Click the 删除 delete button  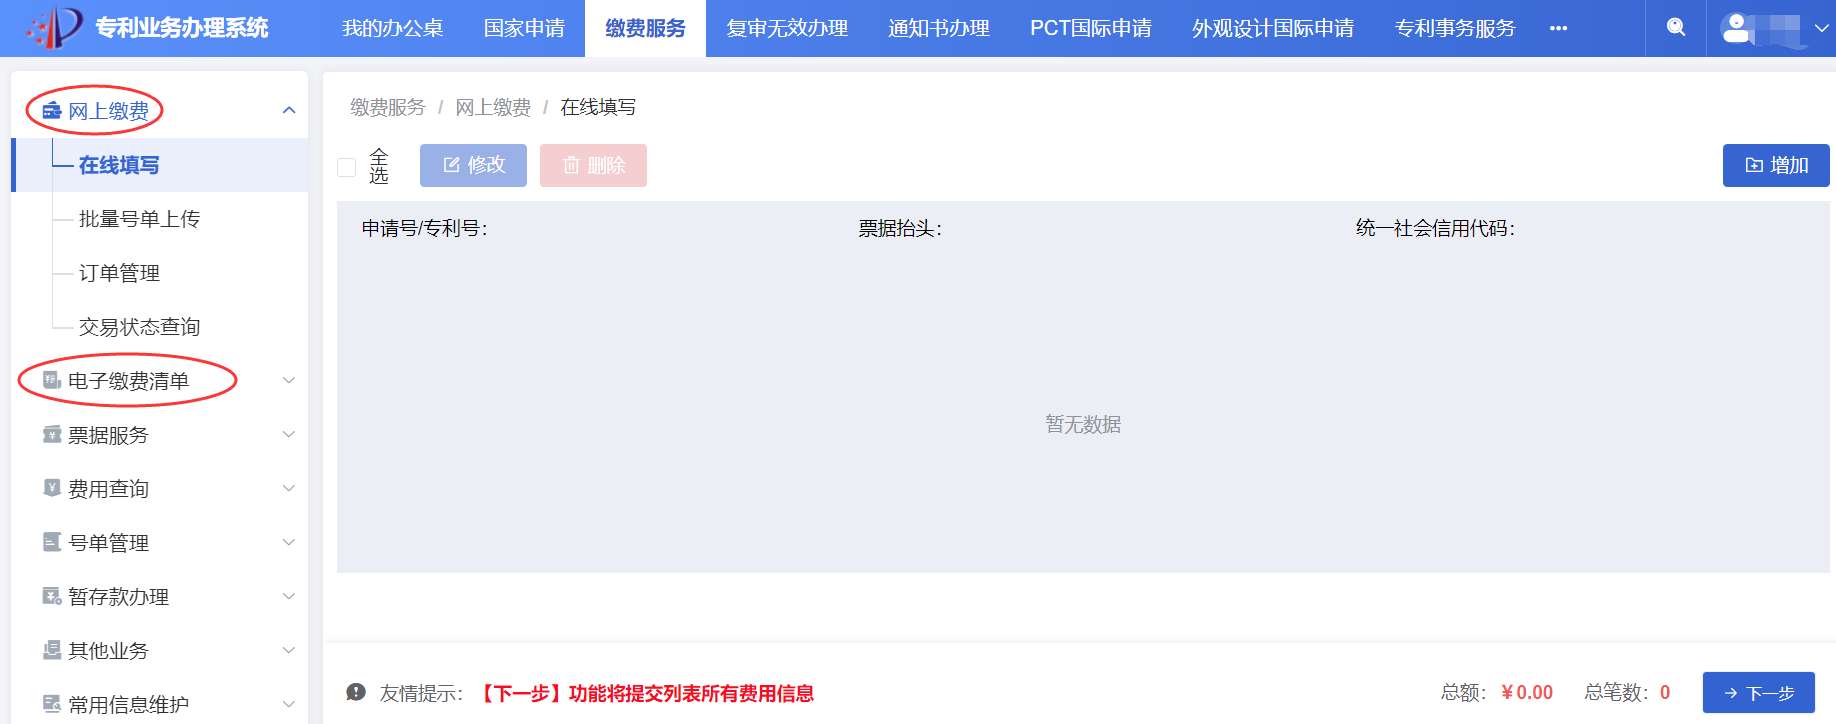pos(593,165)
